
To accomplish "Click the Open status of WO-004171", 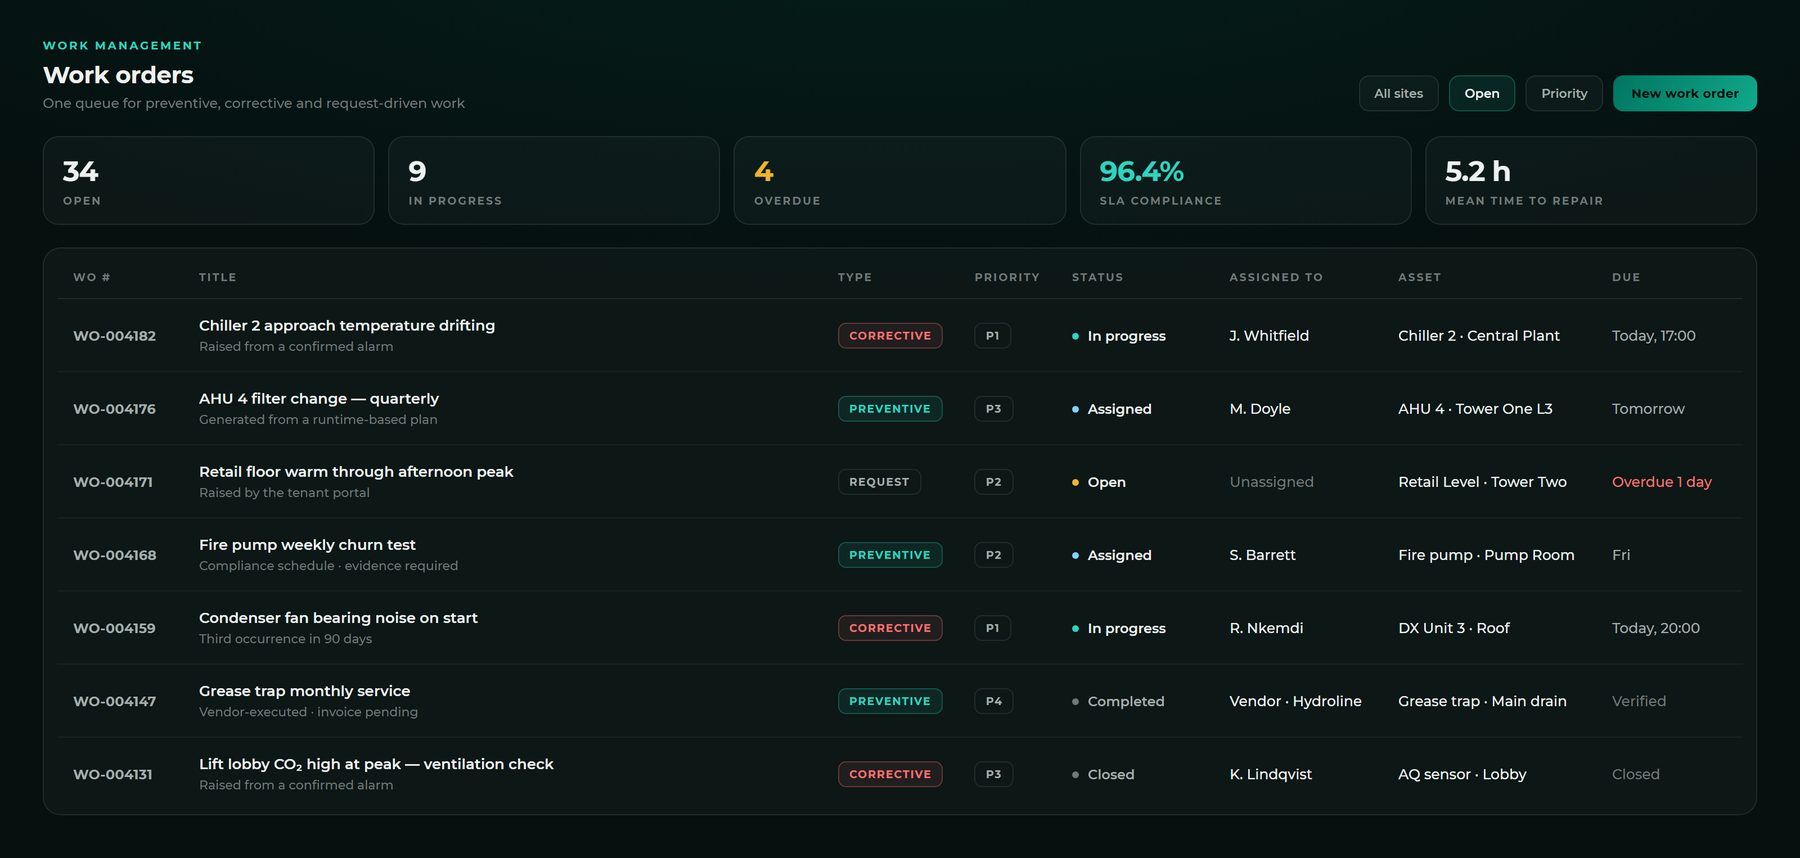I will tap(1099, 482).
